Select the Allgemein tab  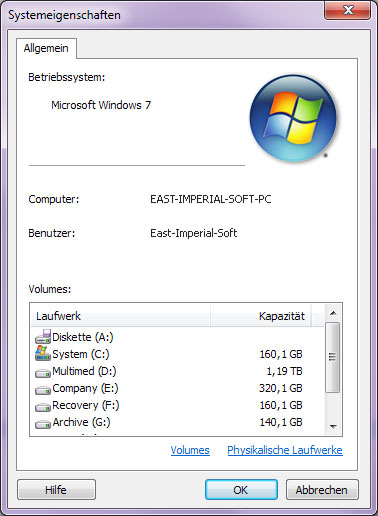[x=46, y=48]
